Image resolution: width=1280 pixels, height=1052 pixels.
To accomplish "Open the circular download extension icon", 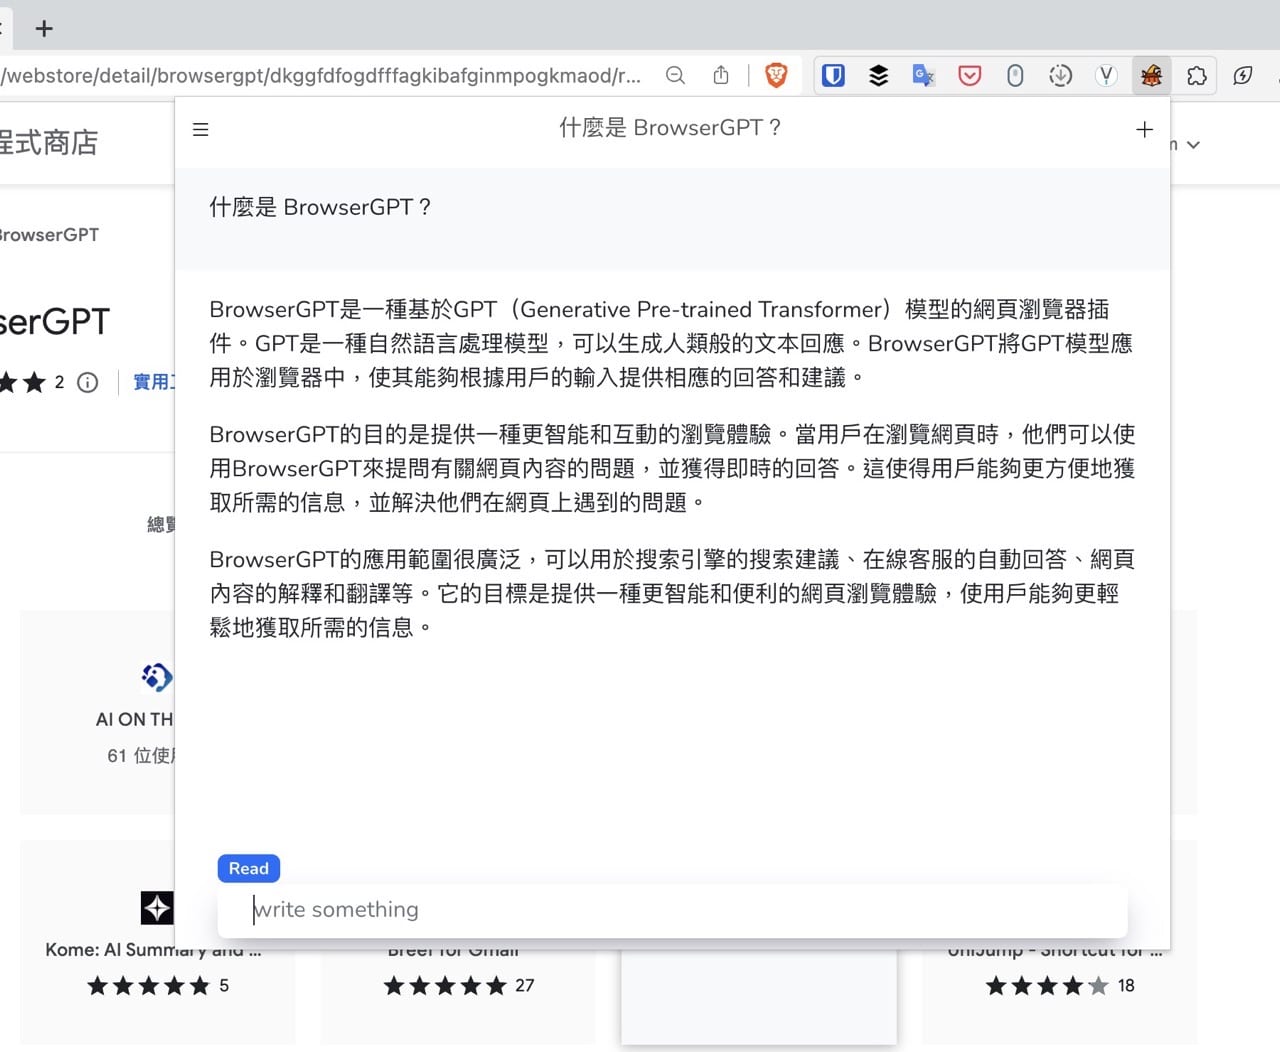I will click(x=1060, y=75).
